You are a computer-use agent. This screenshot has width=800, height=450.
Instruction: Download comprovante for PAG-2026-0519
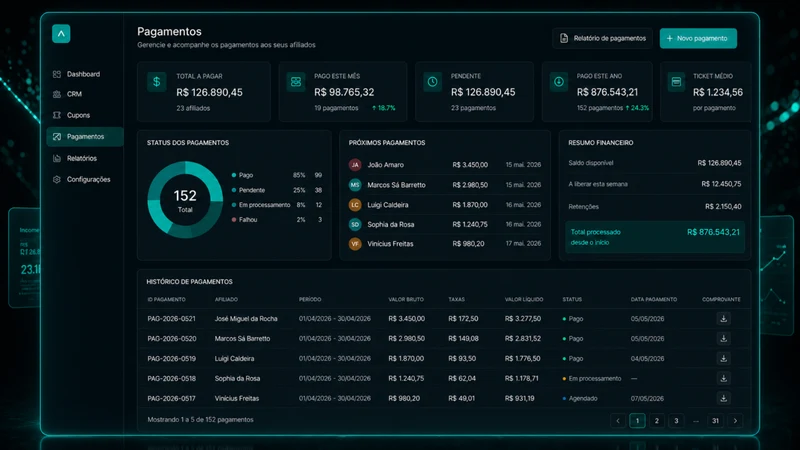coord(723,358)
